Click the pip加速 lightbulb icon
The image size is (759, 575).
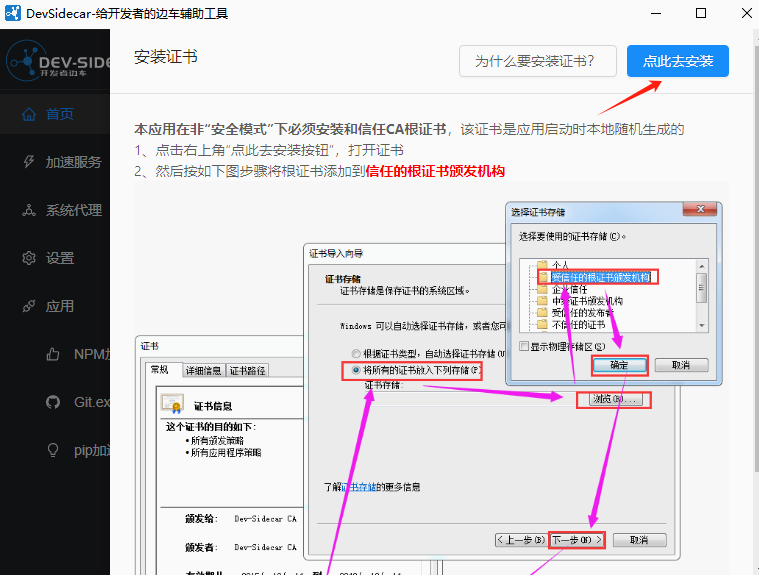coord(53,450)
